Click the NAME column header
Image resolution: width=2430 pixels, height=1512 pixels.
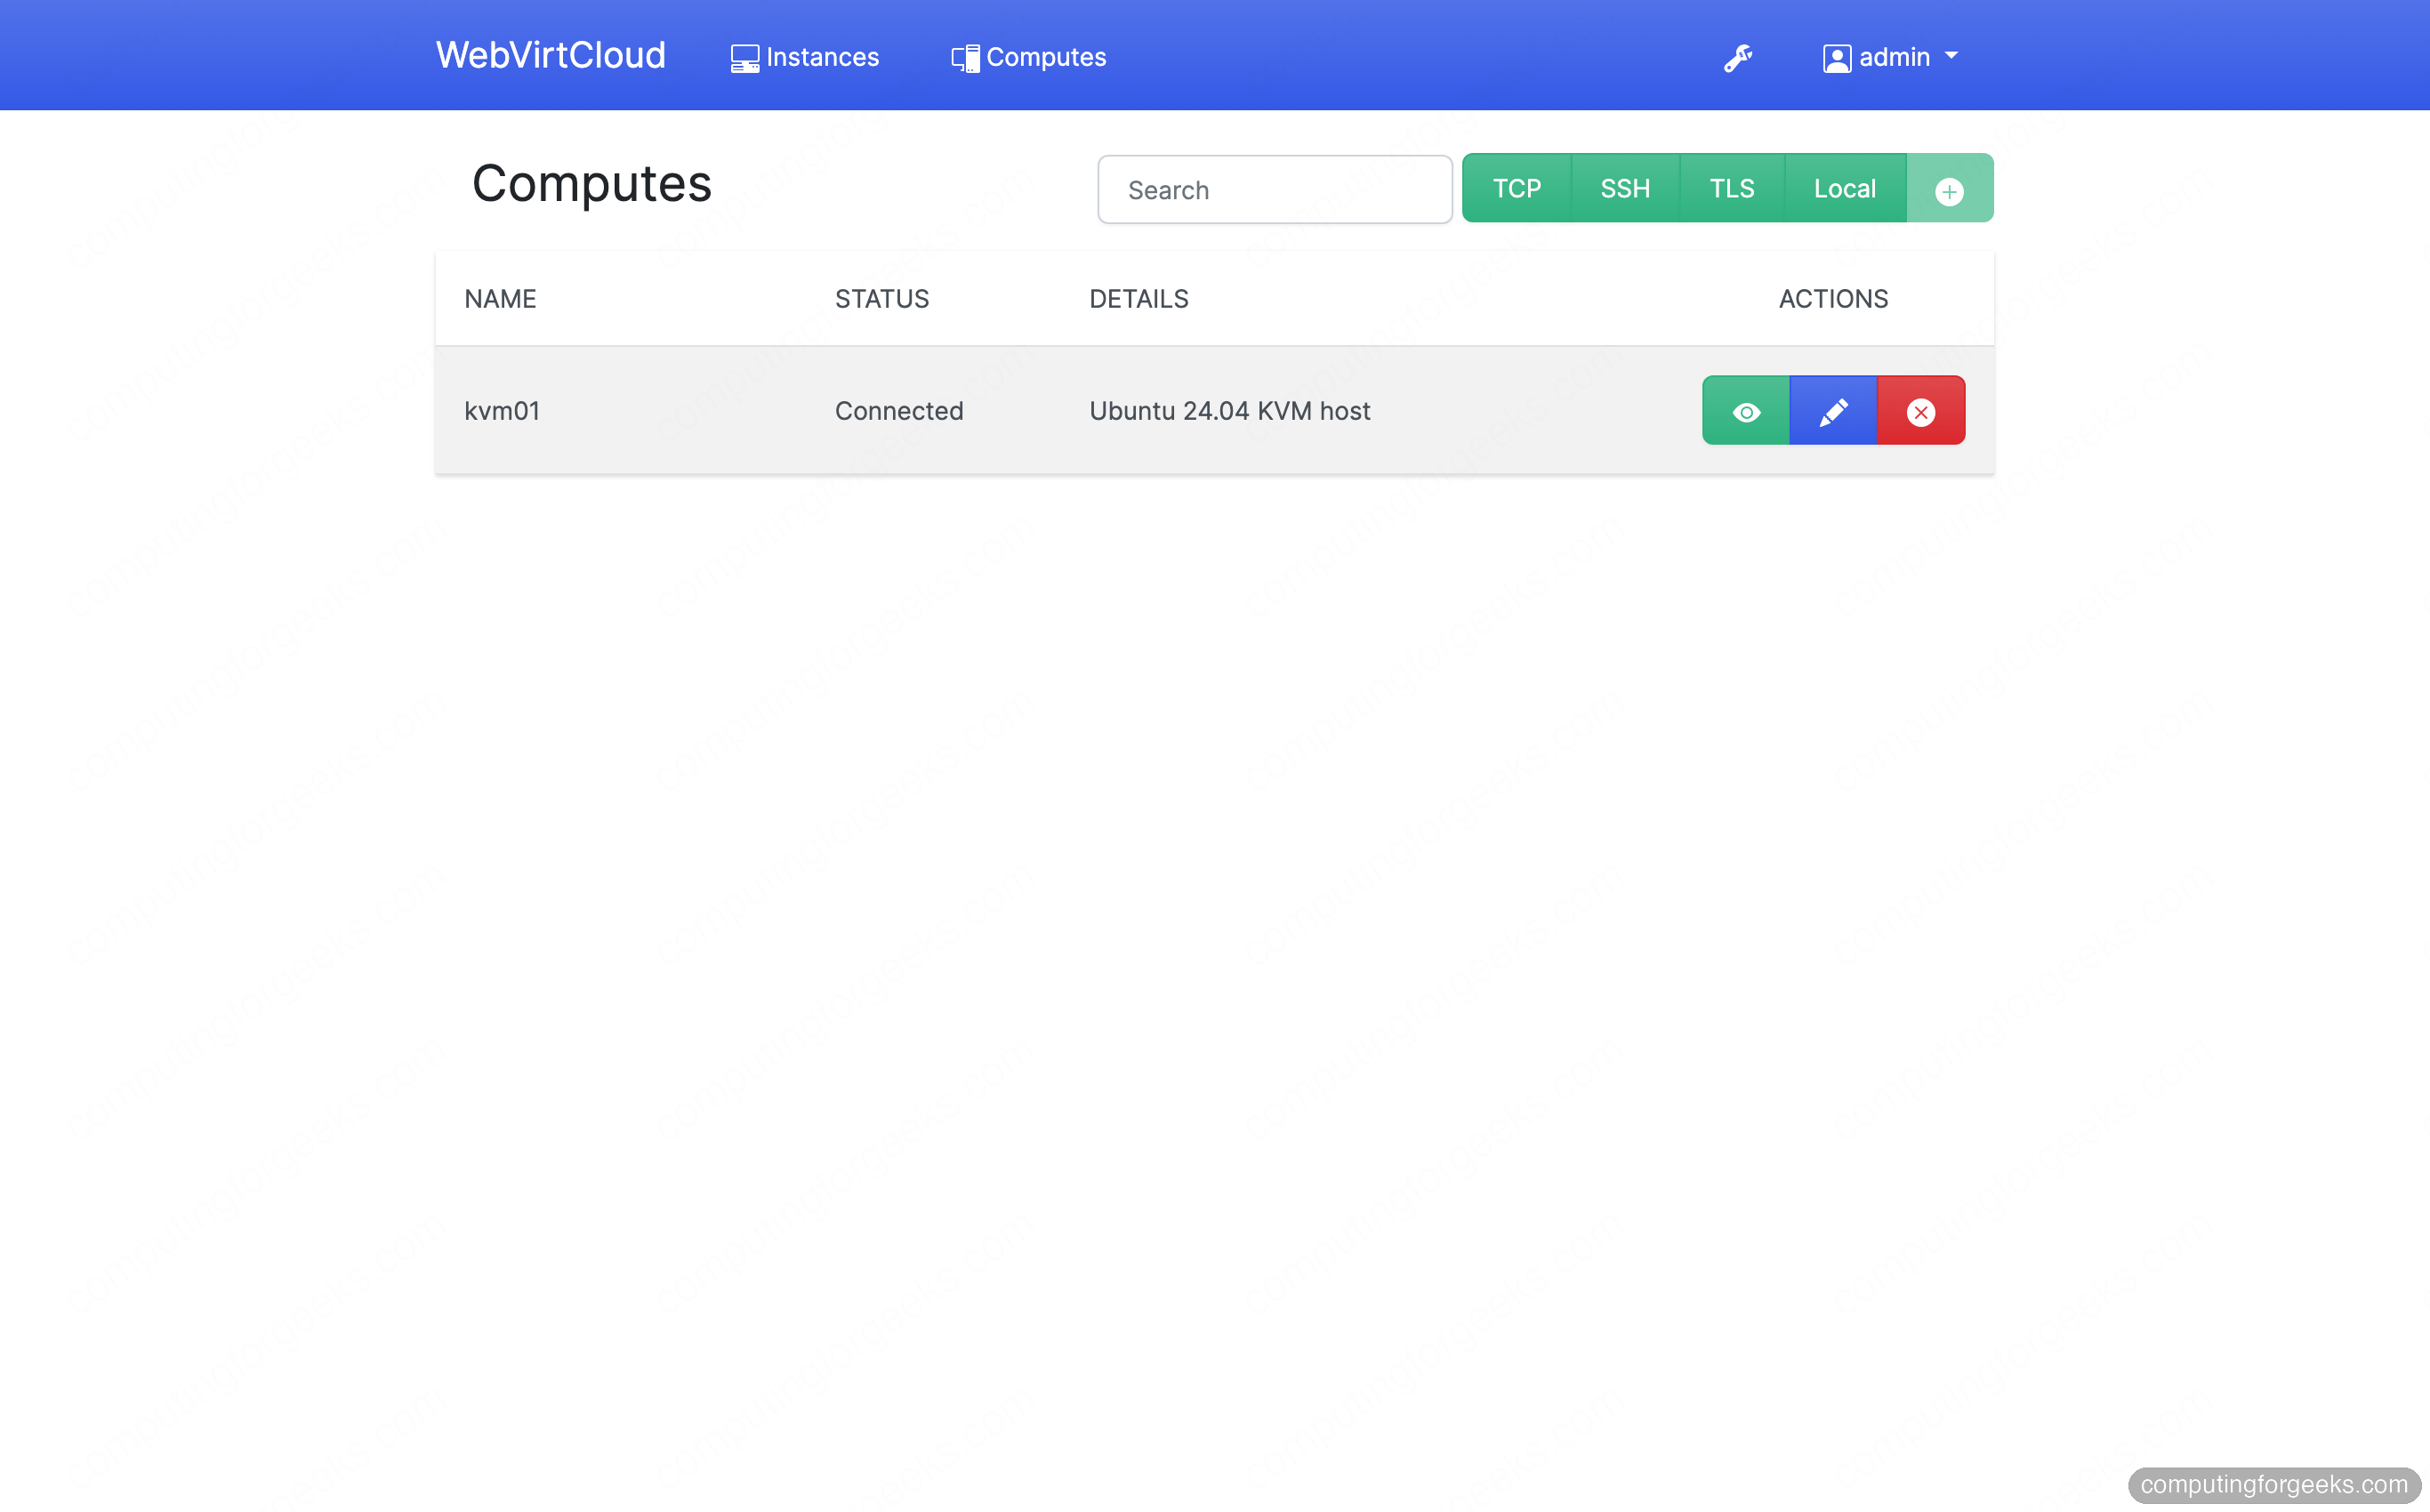point(500,299)
